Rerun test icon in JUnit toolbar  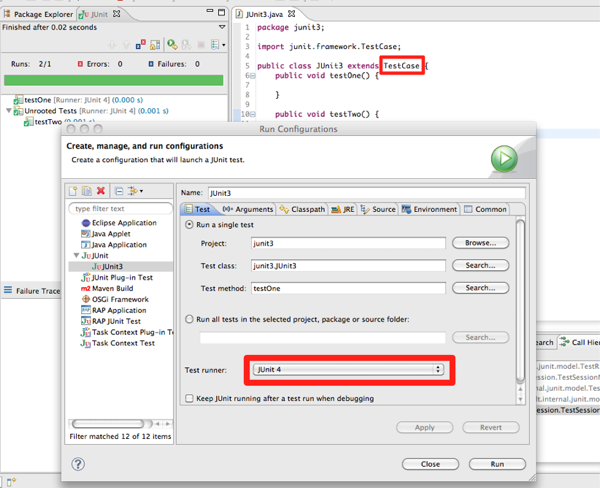point(172,45)
